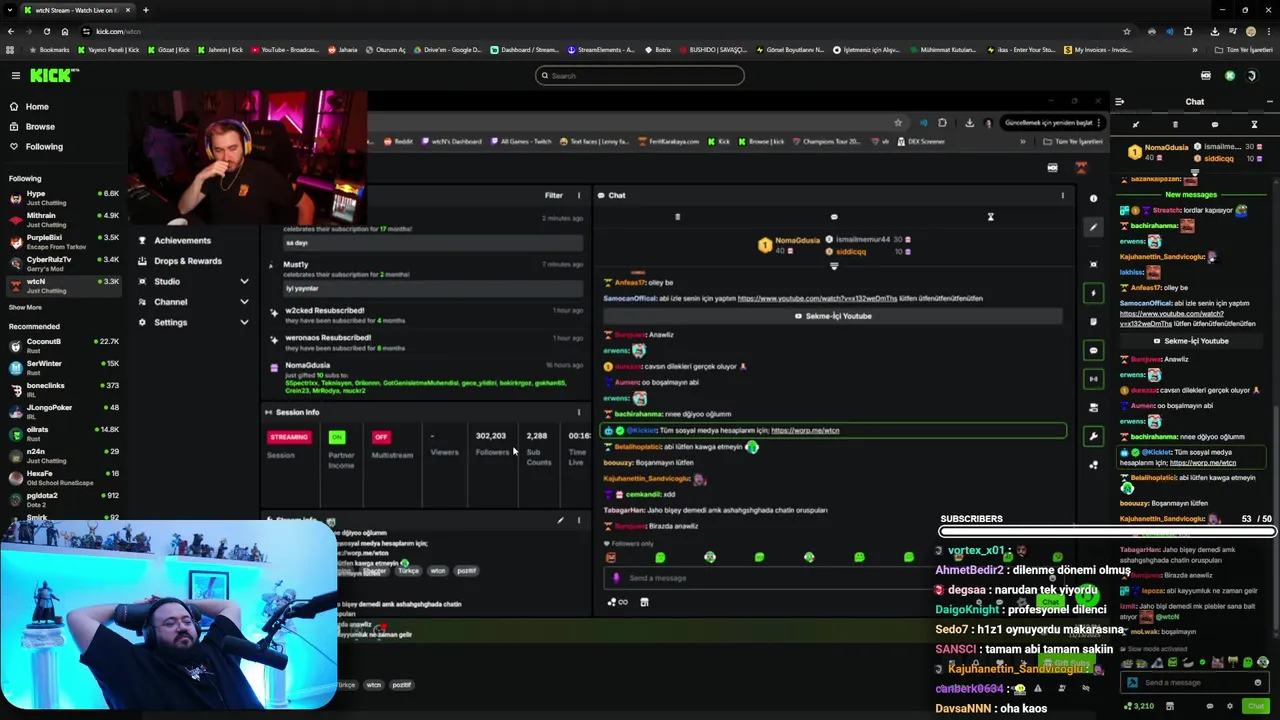Image resolution: width=1280 pixels, height=720 pixels.
Task: Click chat bubble icon in side strip
Action: 1093,350
